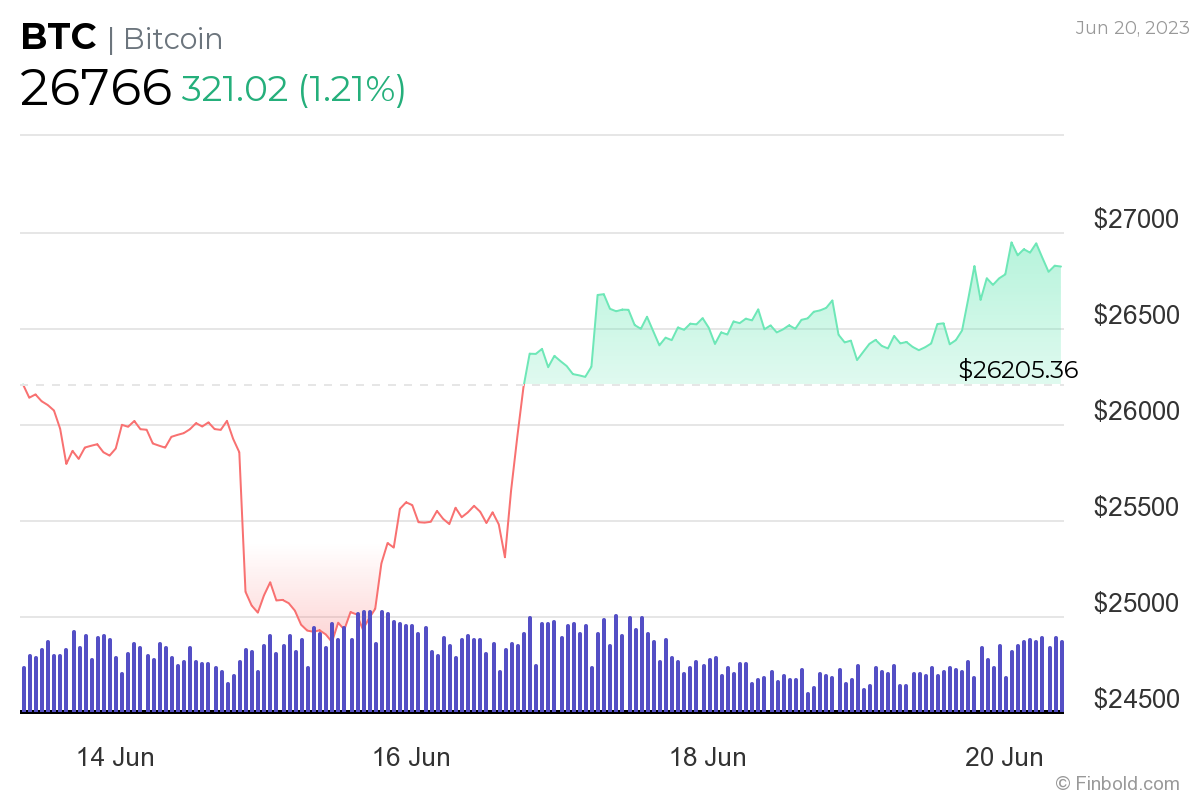Click the first purple volume bar
The image size is (1200, 800).
[x=24, y=689]
